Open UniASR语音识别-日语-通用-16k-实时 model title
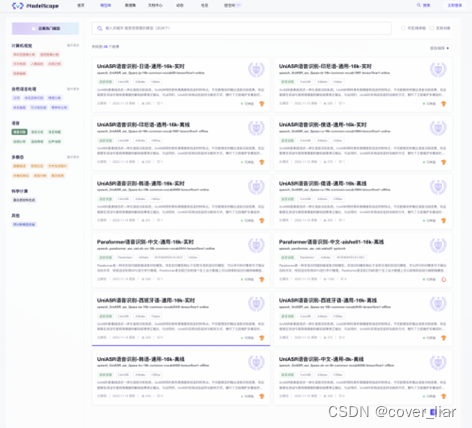The width and height of the screenshot is (472, 428). (141, 66)
